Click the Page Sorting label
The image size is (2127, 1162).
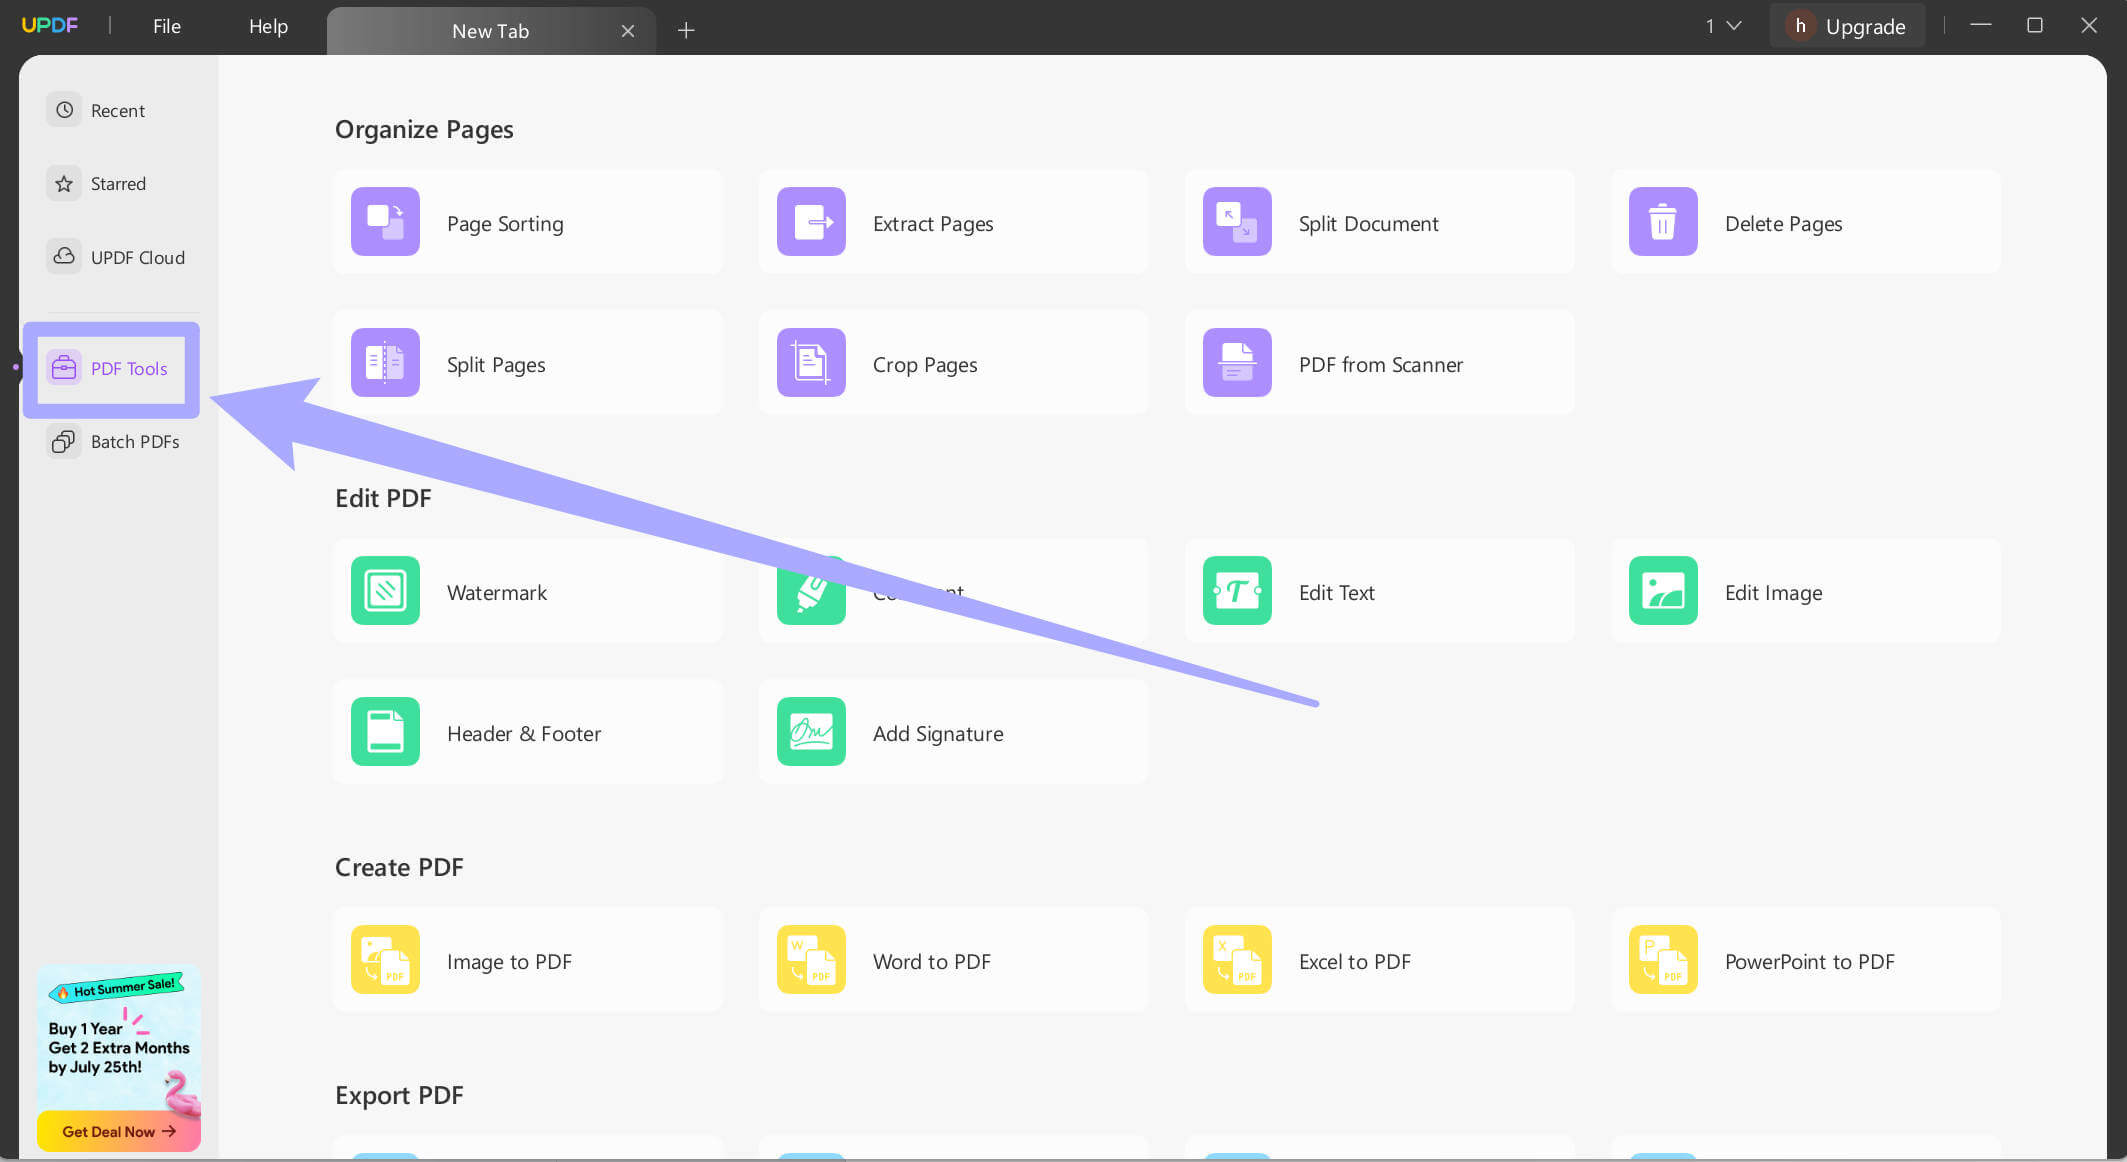point(505,224)
